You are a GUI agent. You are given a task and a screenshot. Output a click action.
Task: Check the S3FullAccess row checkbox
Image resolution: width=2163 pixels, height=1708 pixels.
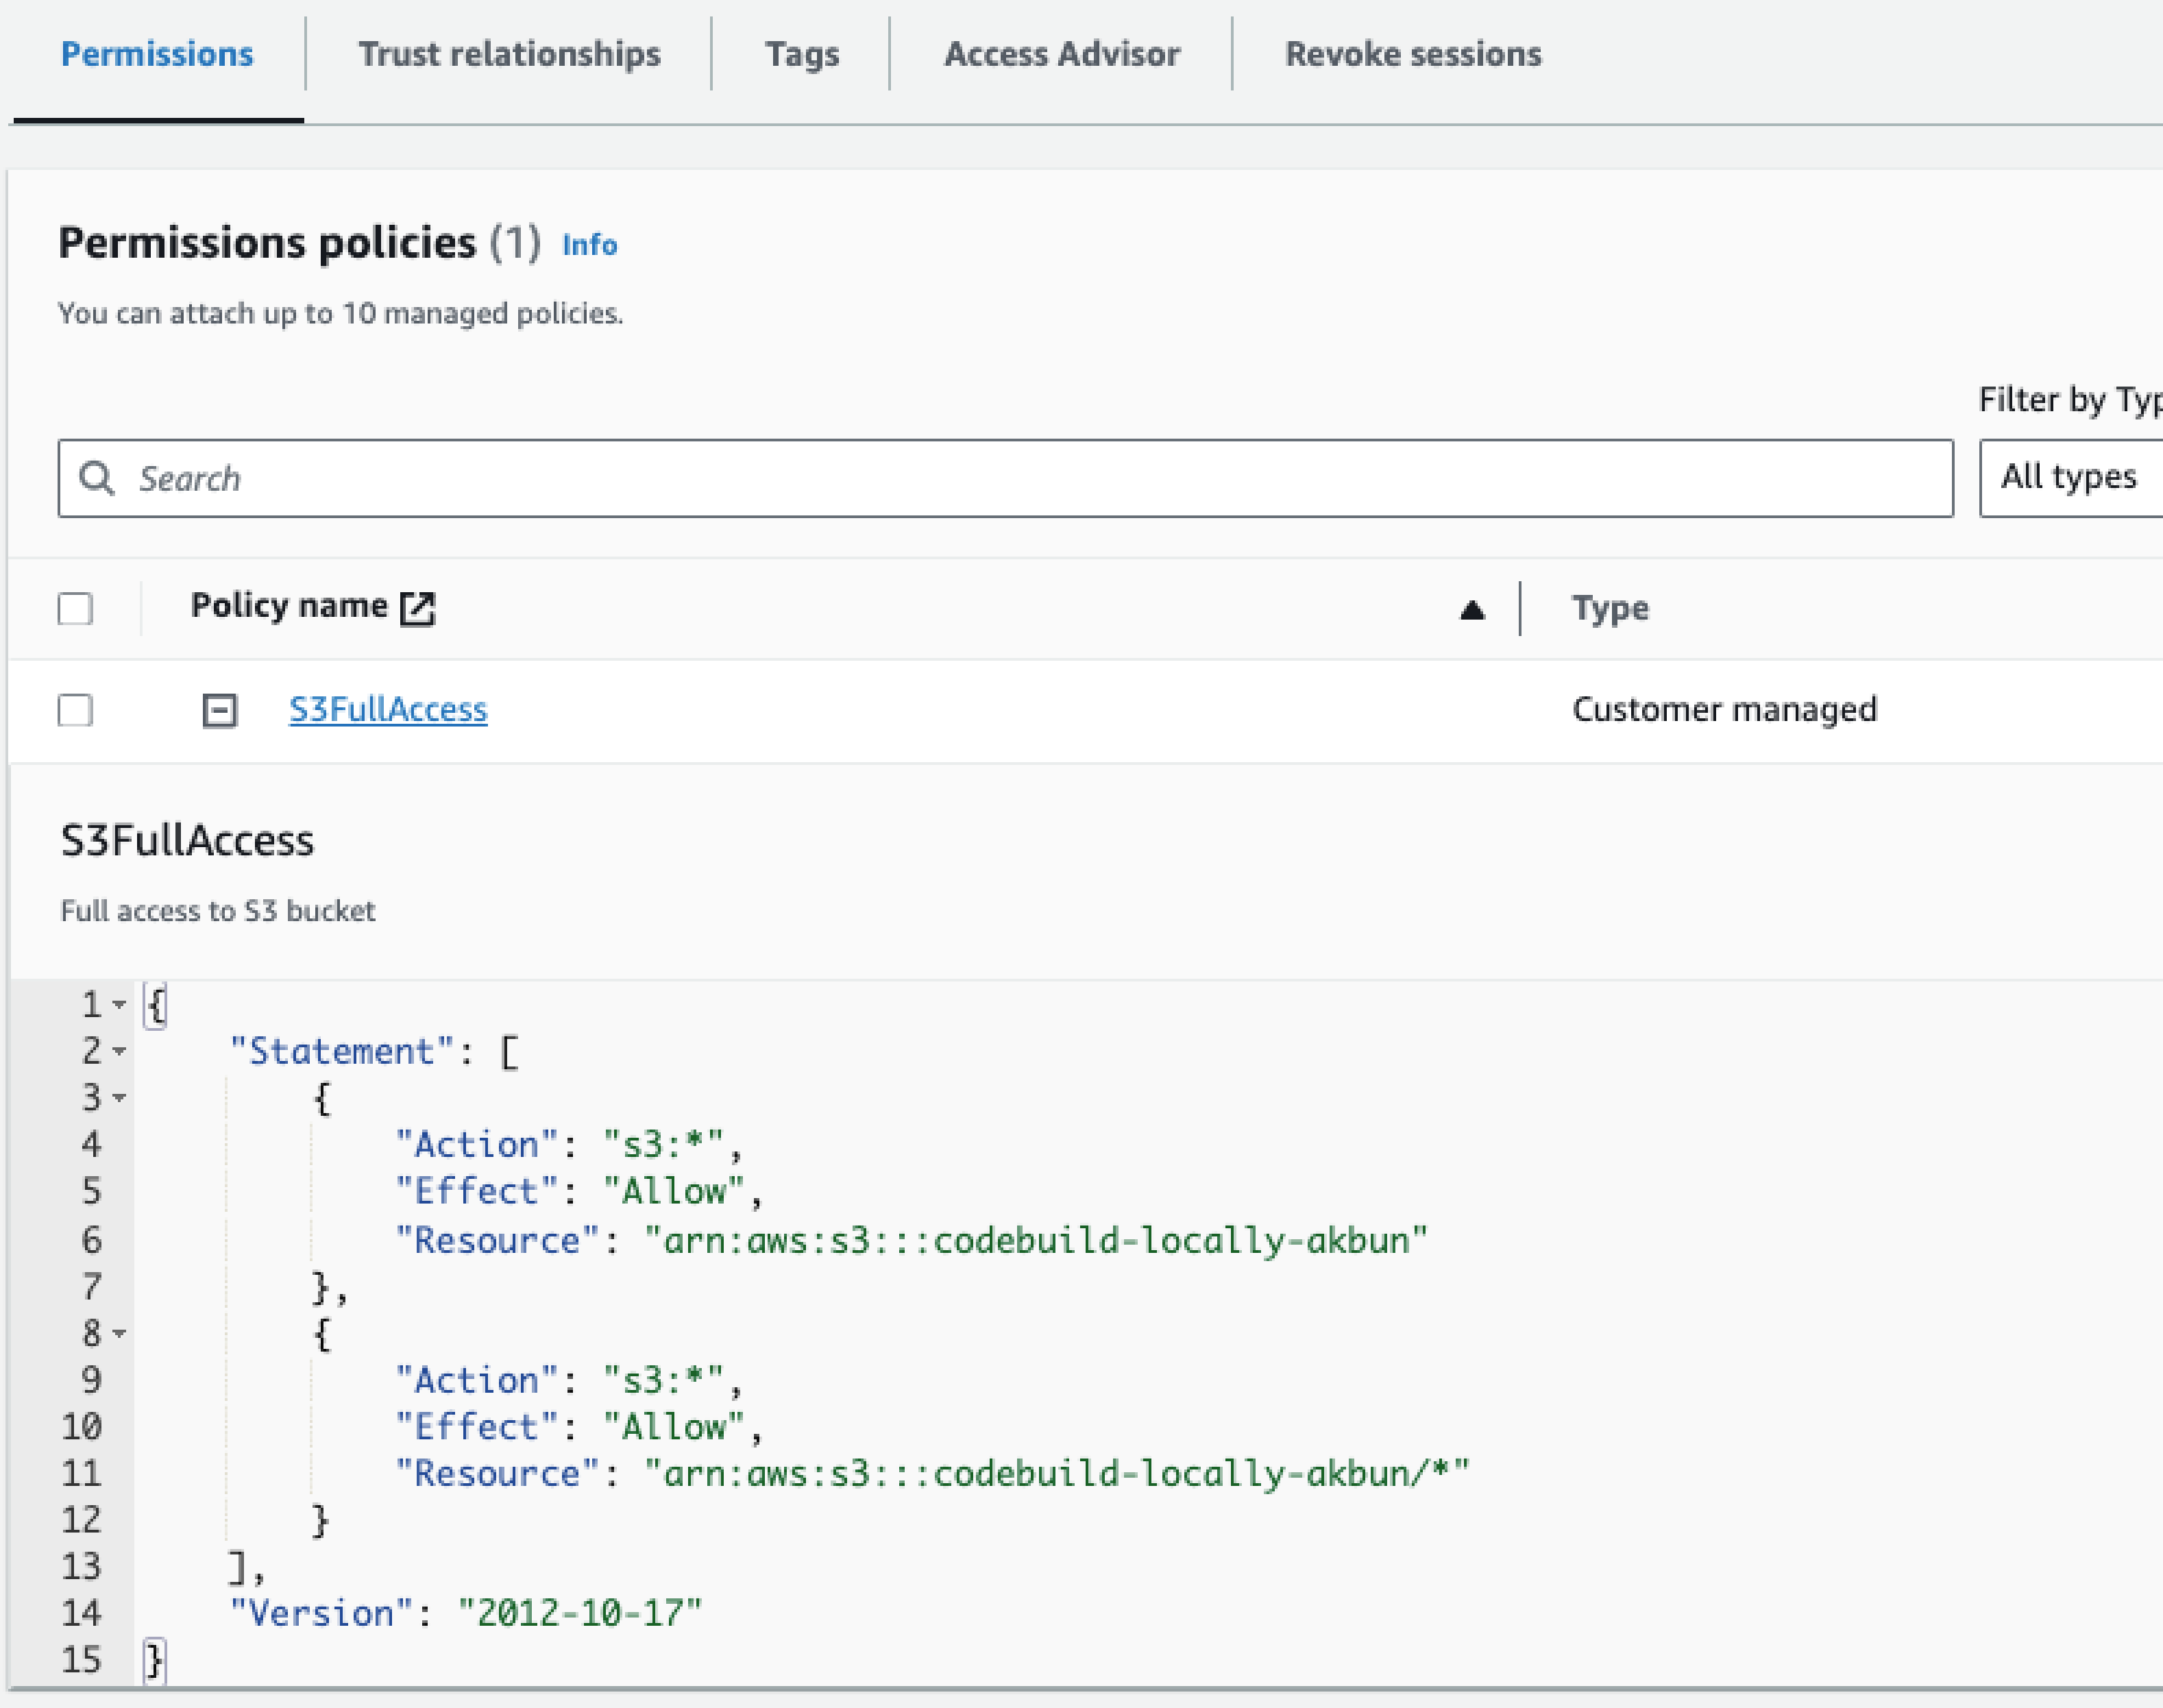coord(75,710)
